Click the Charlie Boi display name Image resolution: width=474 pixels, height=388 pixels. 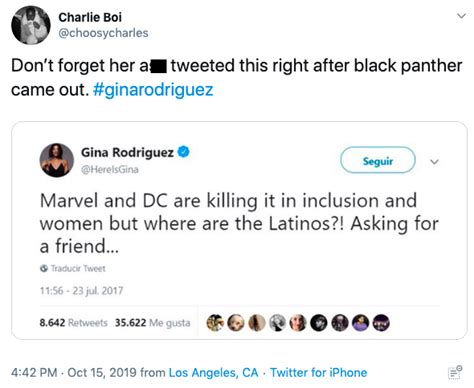[90, 17]
